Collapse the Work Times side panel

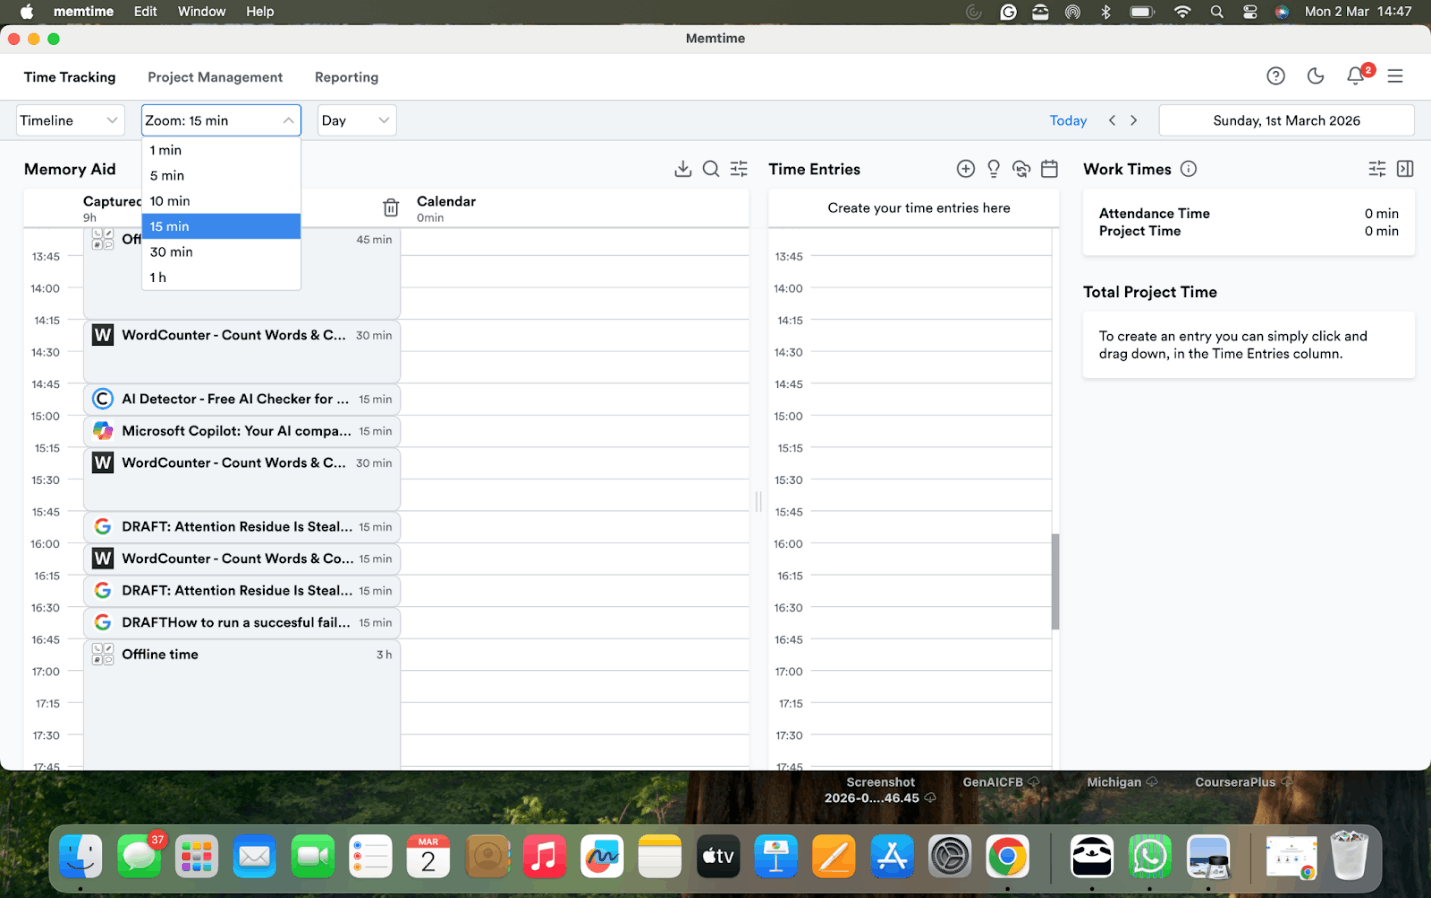[1405, 169]
